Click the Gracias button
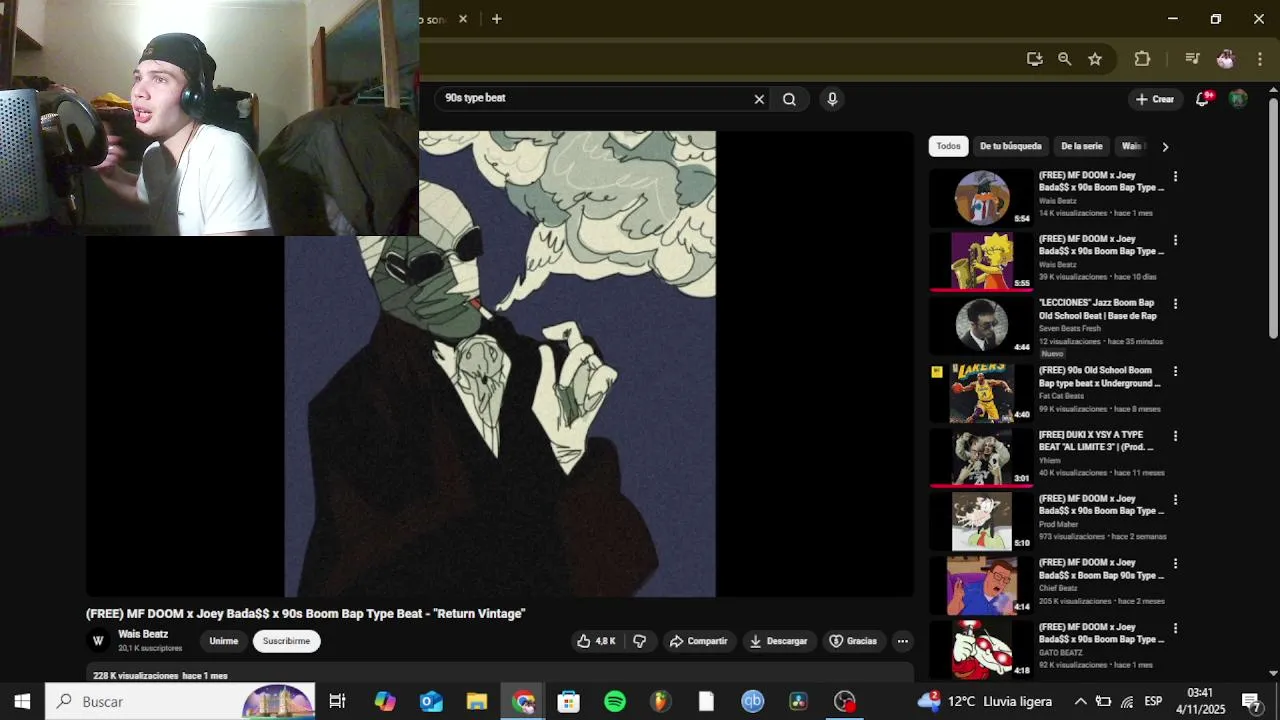The image size is (1280, 720). point(853,641)
